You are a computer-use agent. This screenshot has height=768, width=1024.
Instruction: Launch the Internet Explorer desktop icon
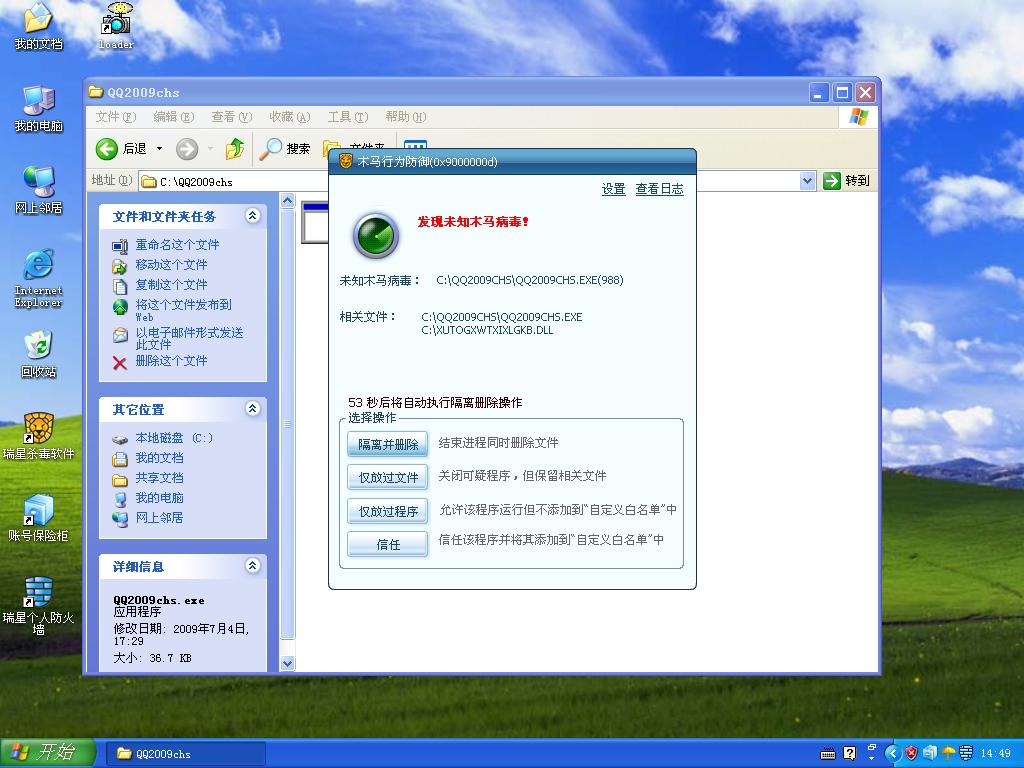point(38,278)
